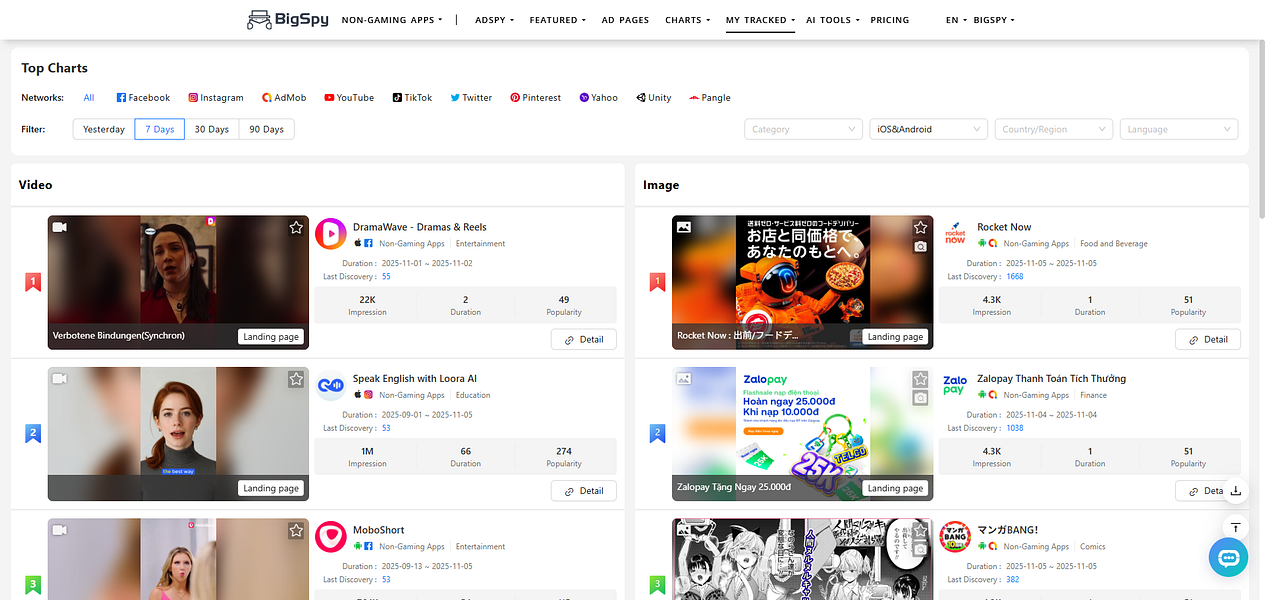Open image search camera icon on Rocket Now ad
Screen dimensions: 1265x600
coord(920,247)
